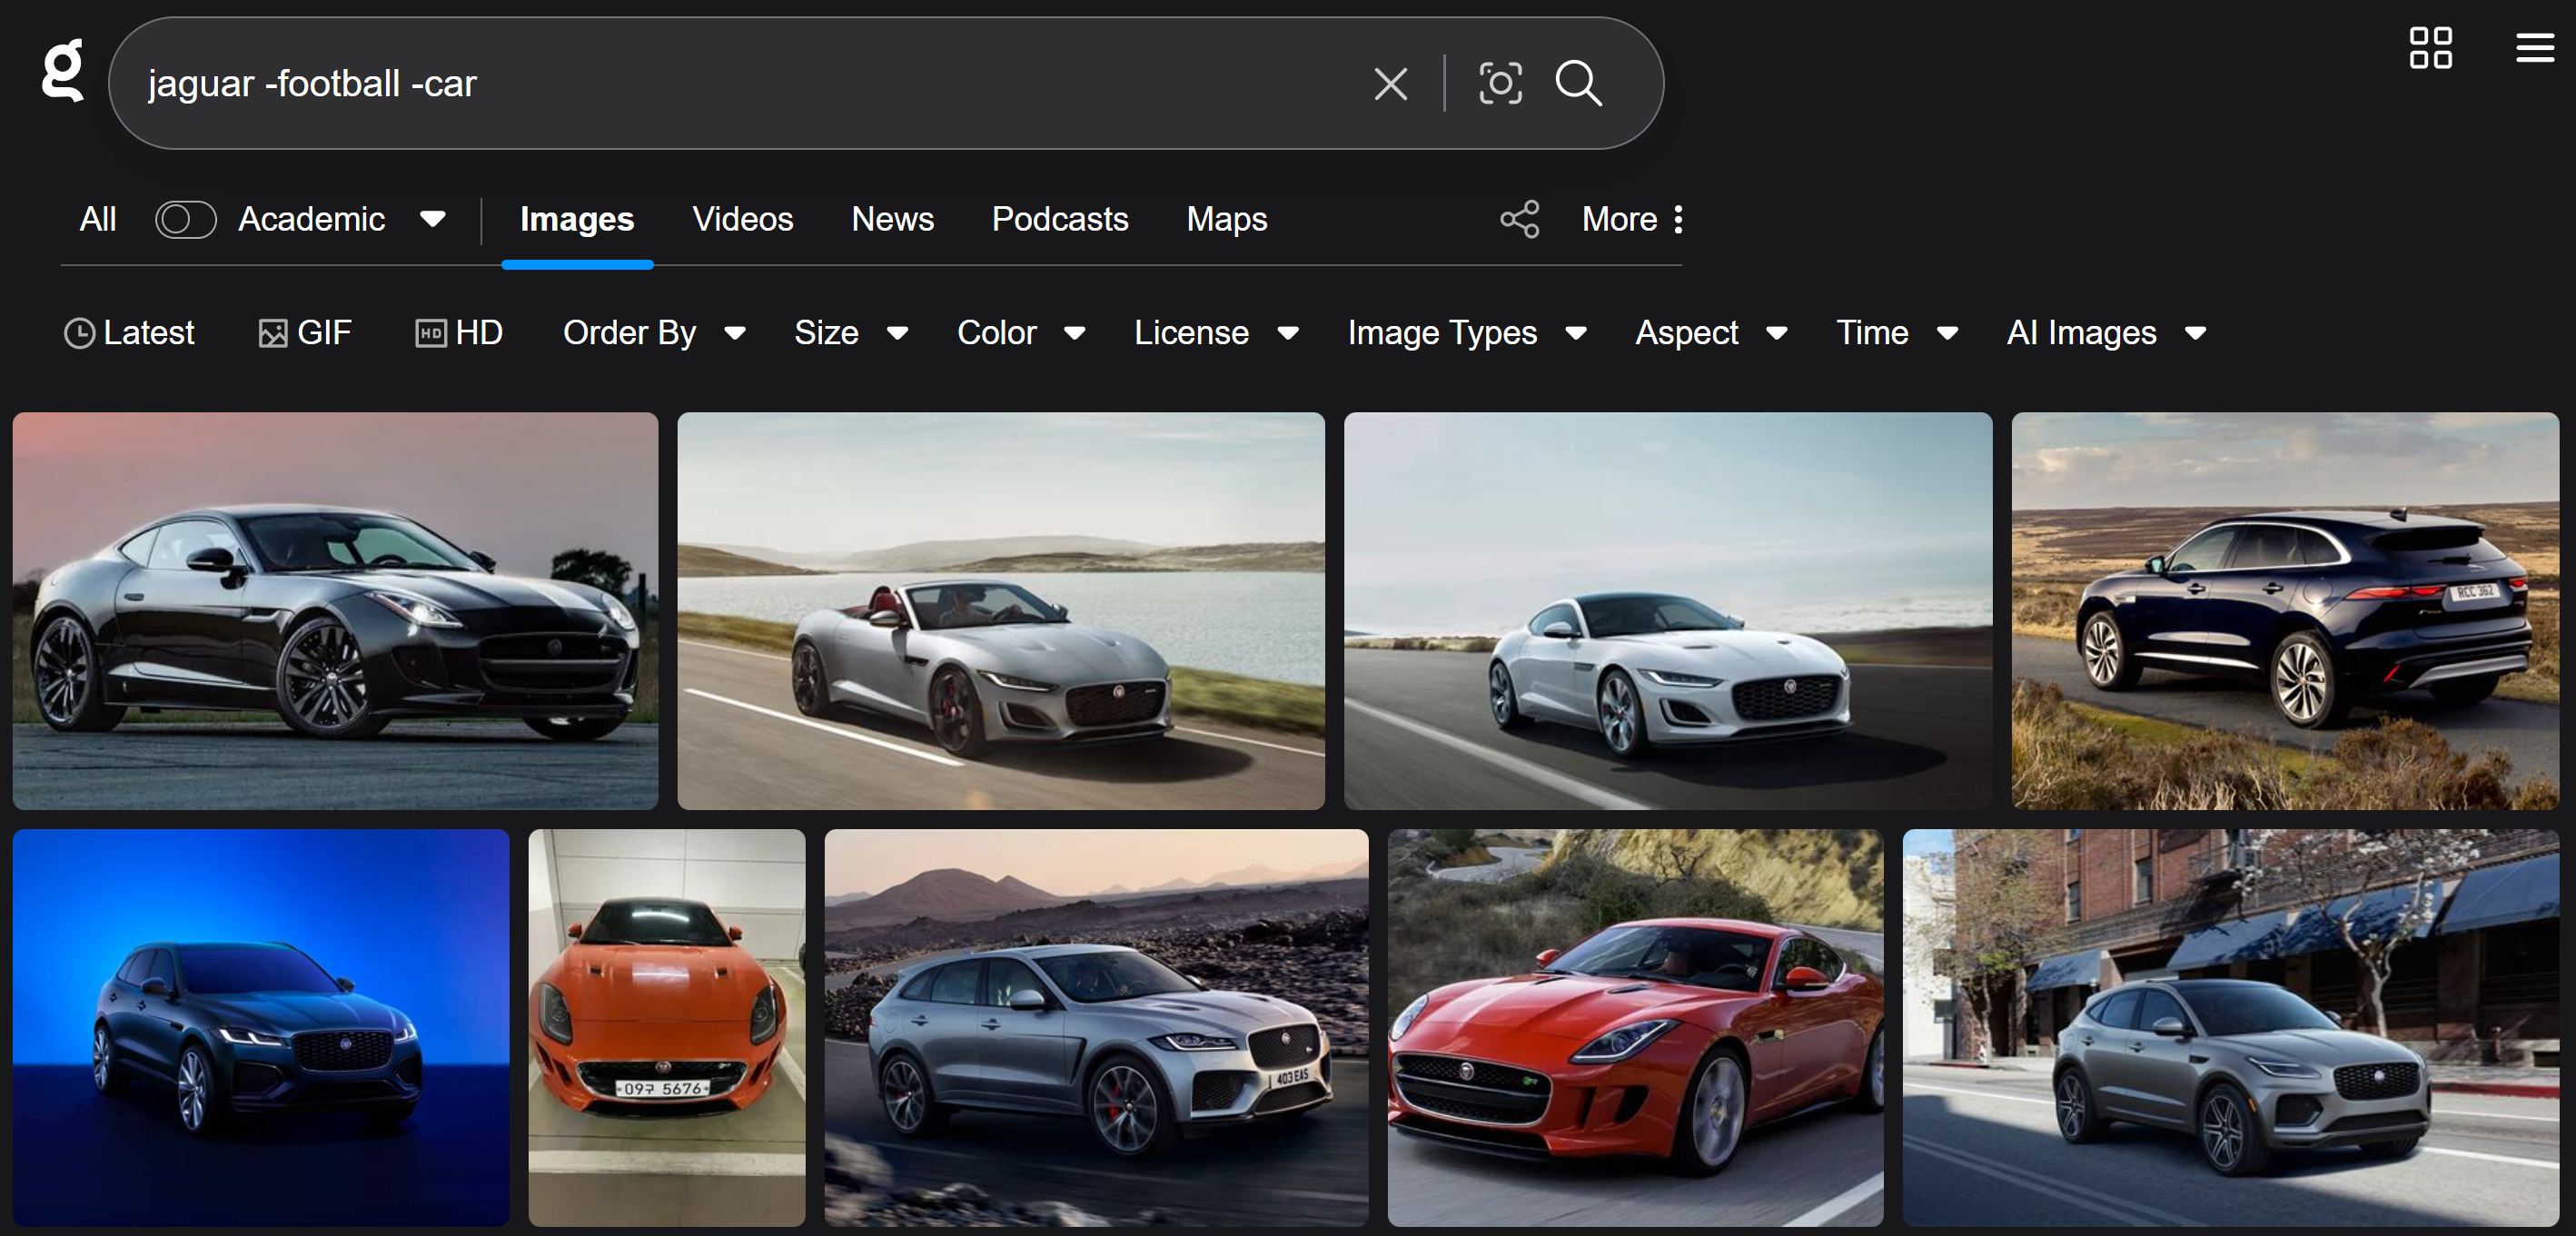Open the apps grid icon

tap(2430, 48)
